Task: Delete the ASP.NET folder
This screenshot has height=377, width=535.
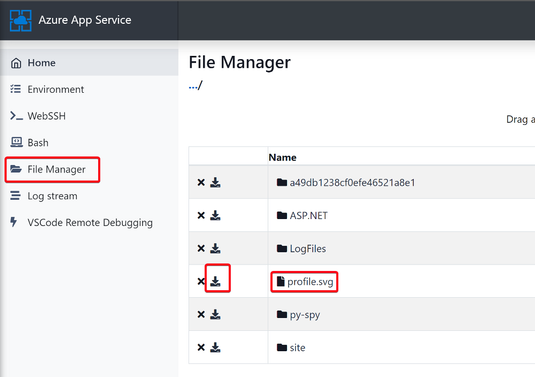Action: tap(201, 216)
